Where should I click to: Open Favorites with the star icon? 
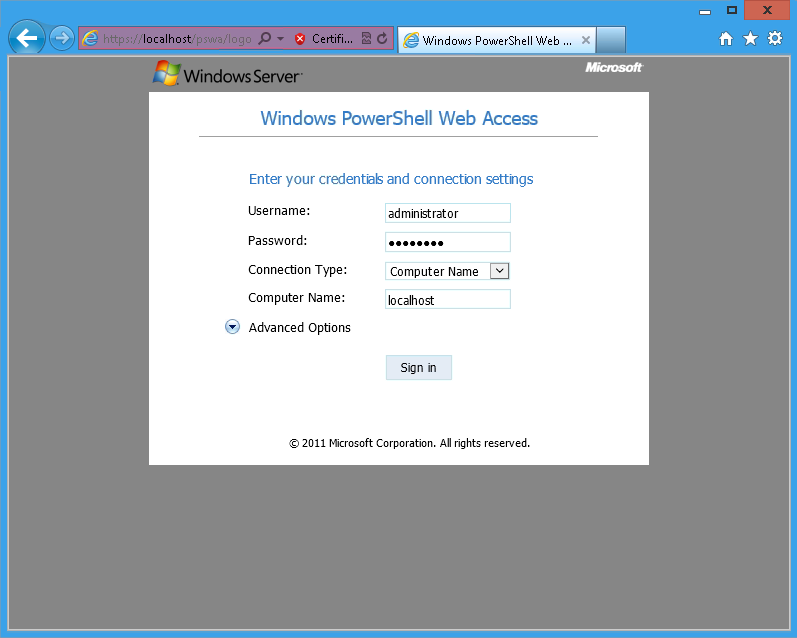click(x=750, y=39)
